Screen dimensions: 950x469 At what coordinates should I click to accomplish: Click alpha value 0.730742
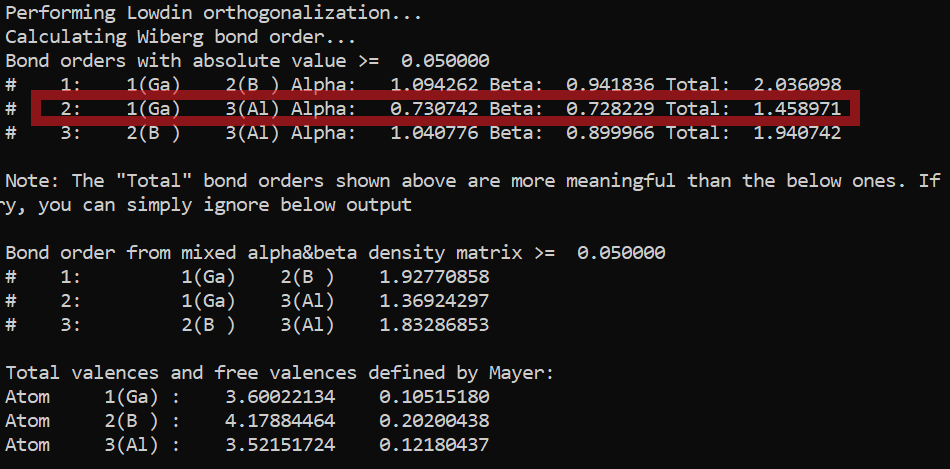(x=434, y=109)
